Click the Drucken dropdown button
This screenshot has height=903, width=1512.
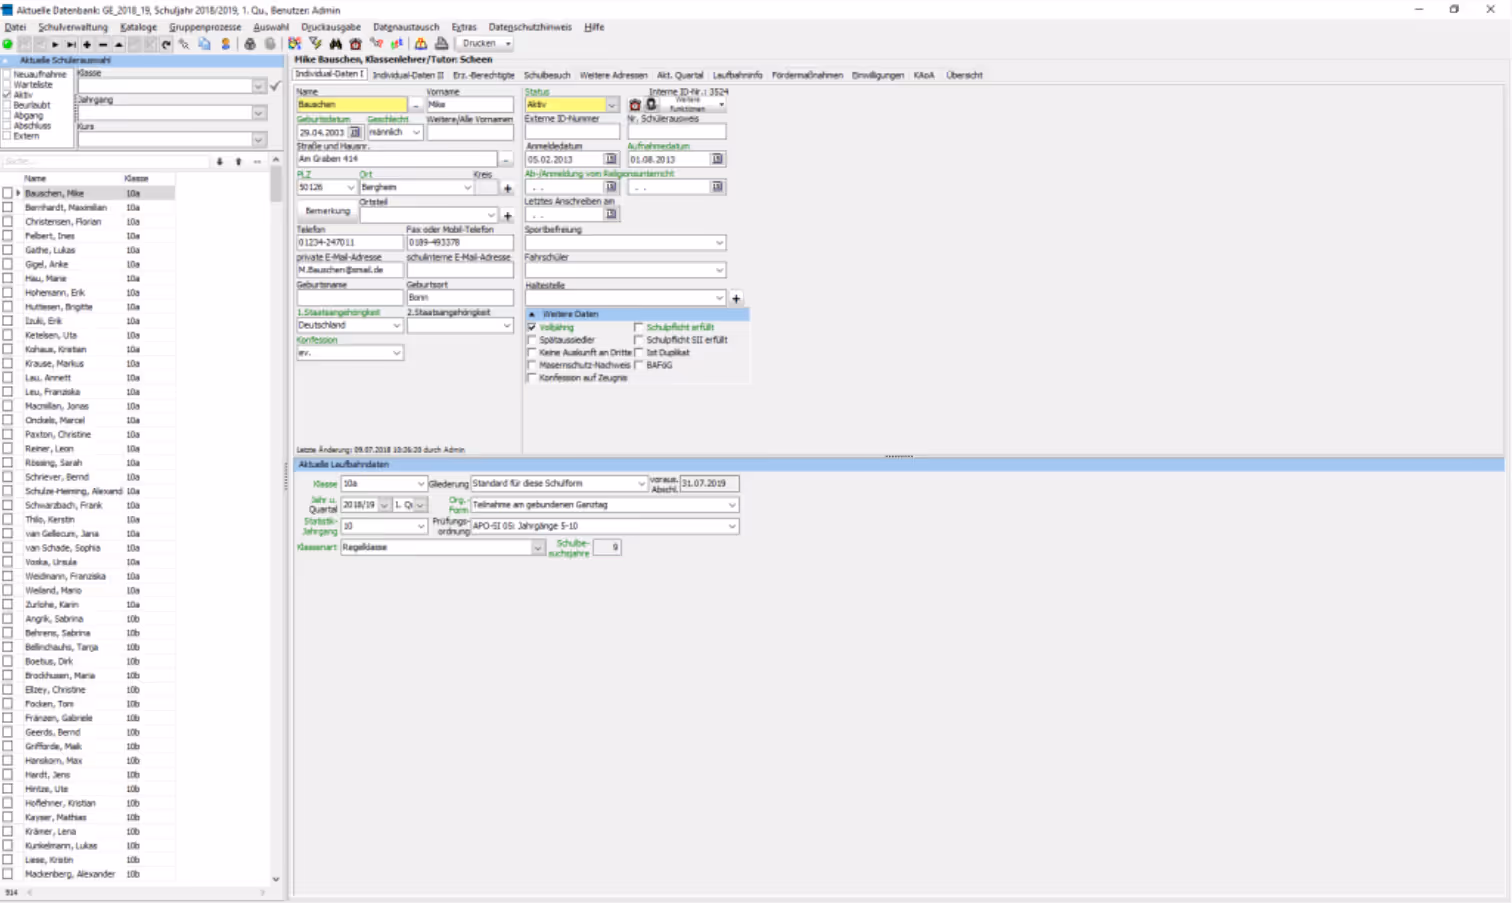point(486,44)
